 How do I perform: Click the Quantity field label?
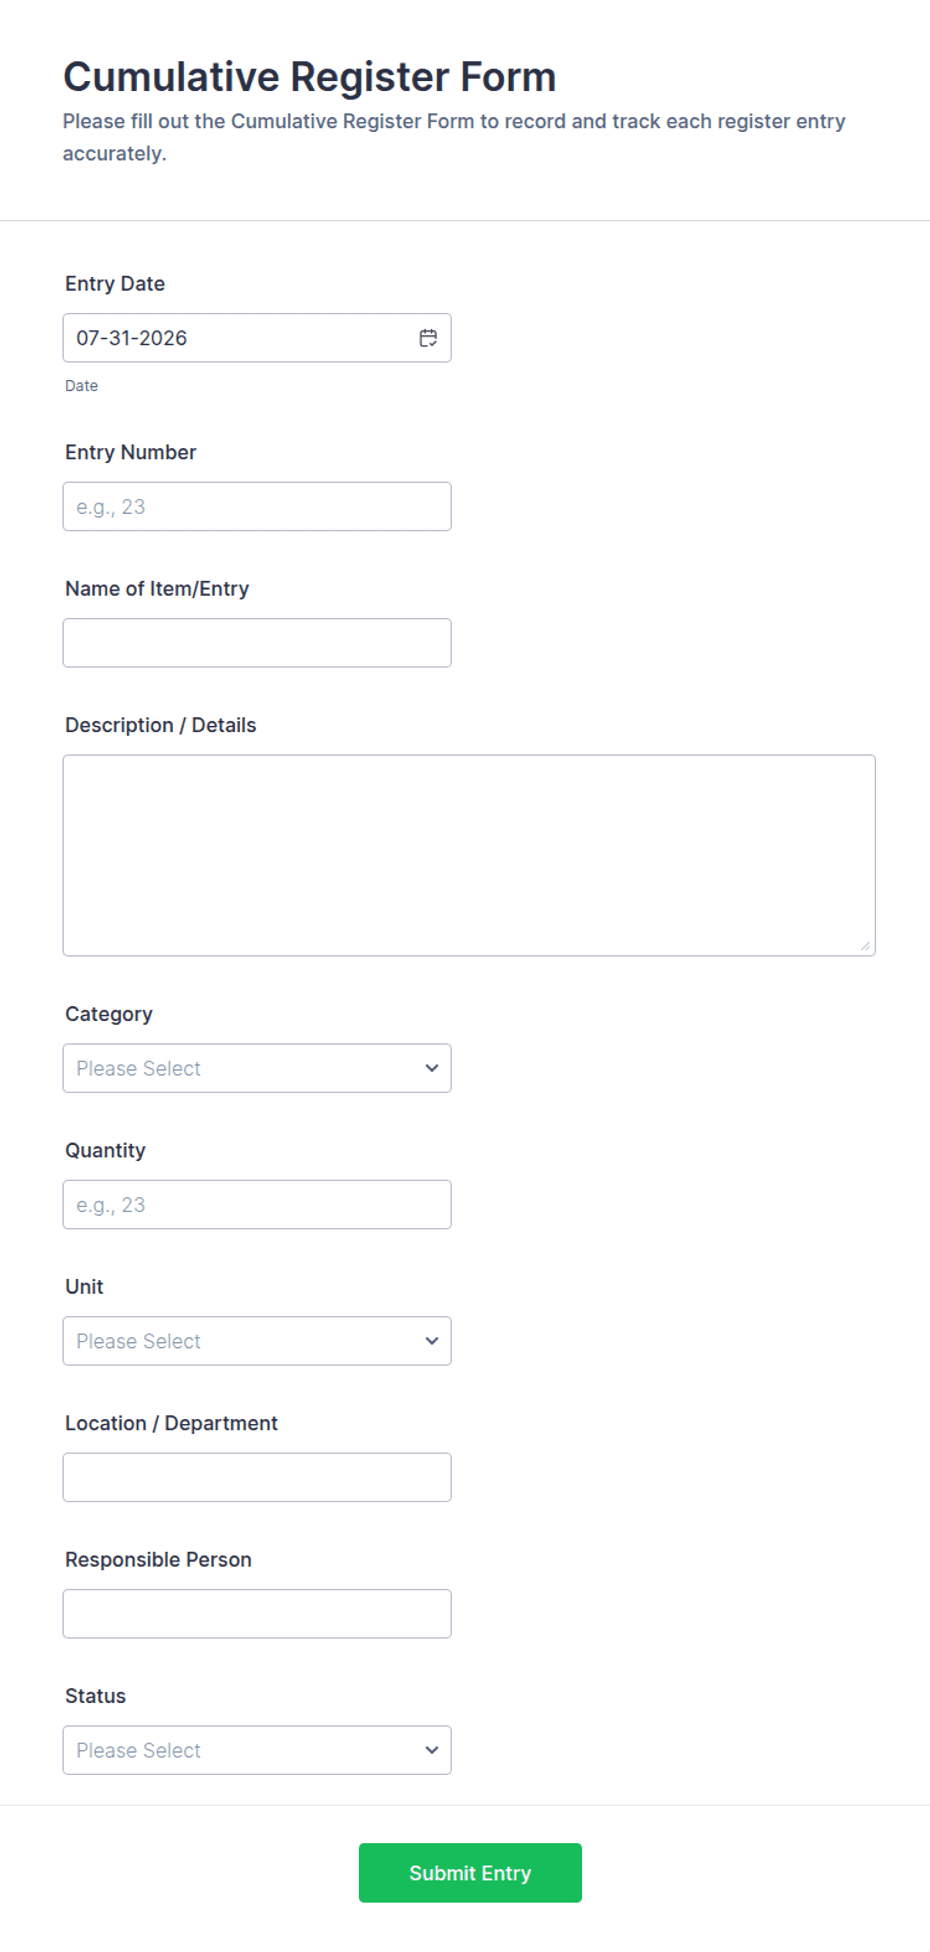[105, 1151]
